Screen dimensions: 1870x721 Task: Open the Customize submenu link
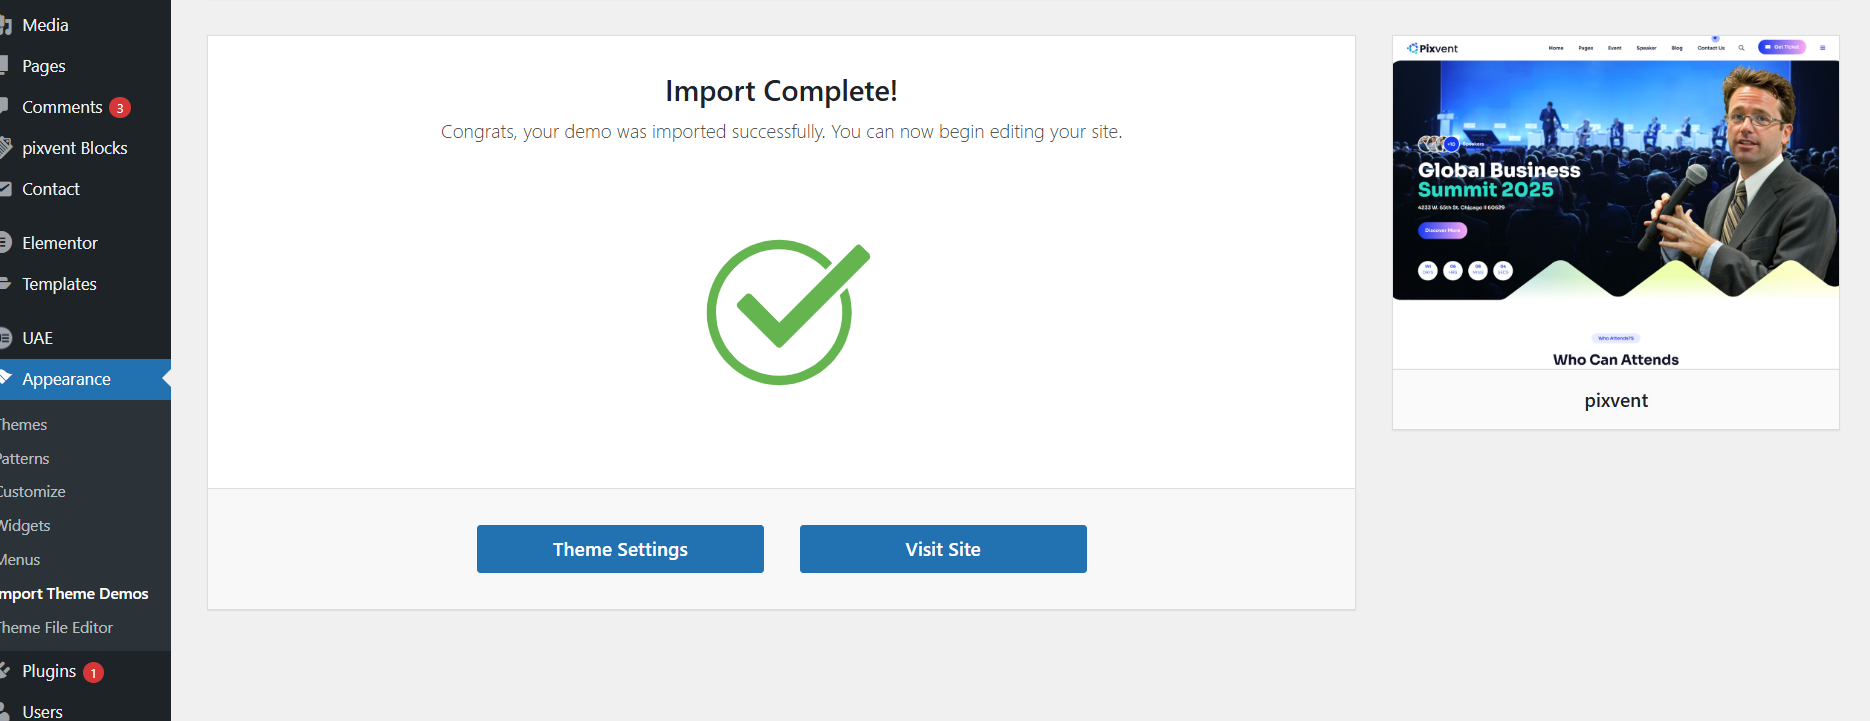coord(32,492)
